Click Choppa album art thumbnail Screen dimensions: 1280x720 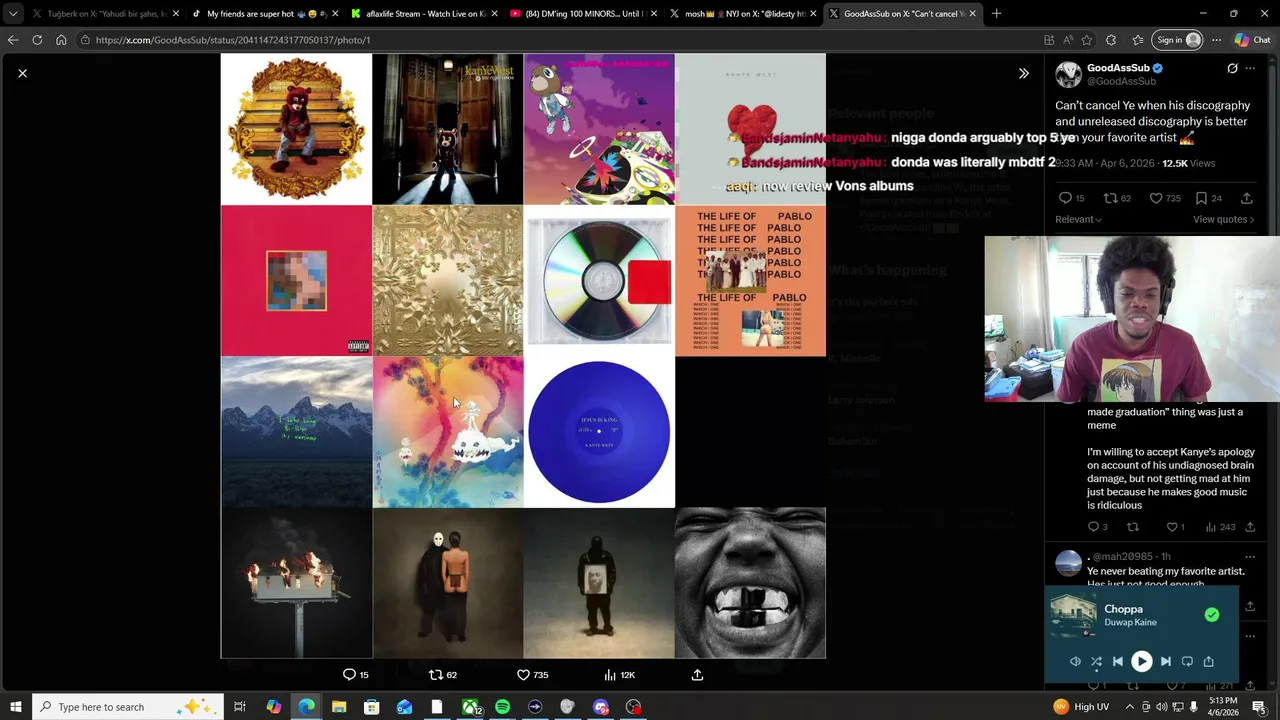(1072, 616)
